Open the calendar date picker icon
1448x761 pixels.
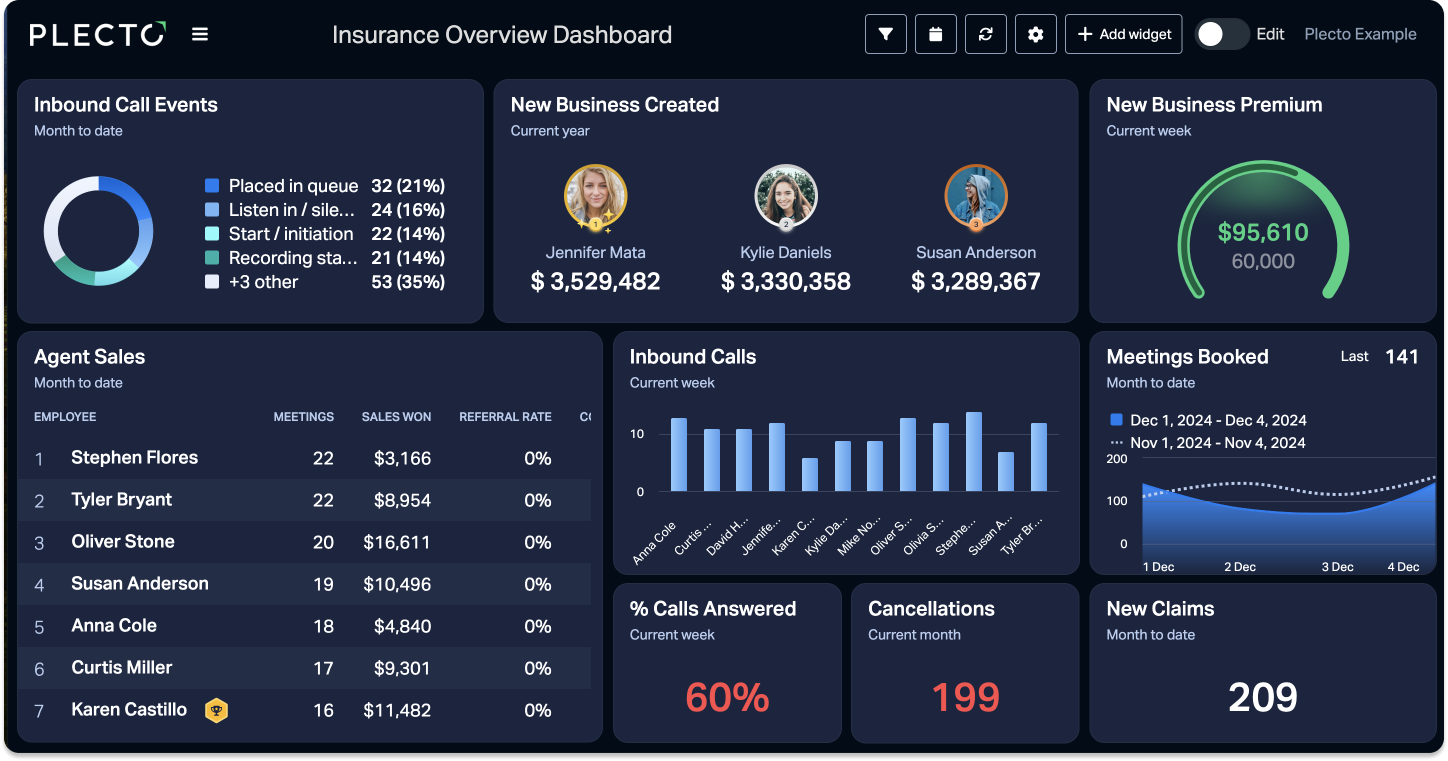coord(936,34)
